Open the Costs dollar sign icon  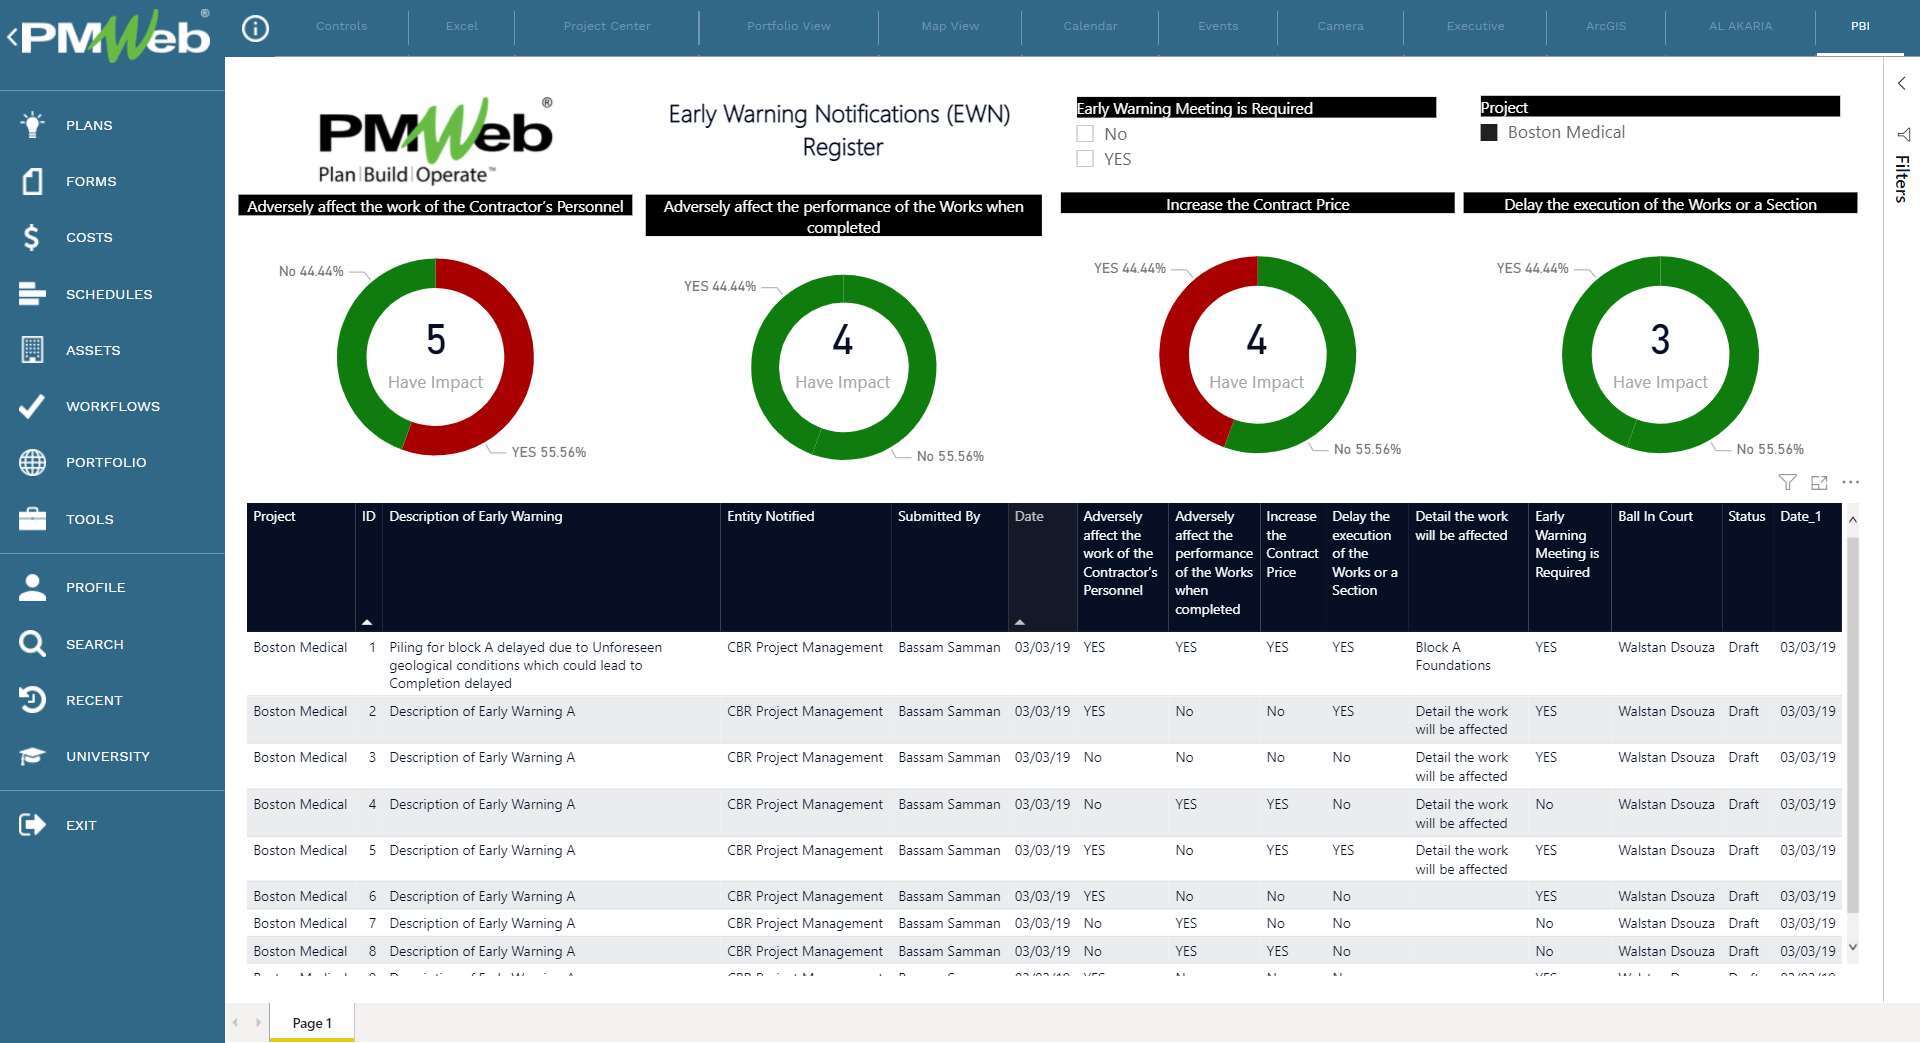(32, 237)
